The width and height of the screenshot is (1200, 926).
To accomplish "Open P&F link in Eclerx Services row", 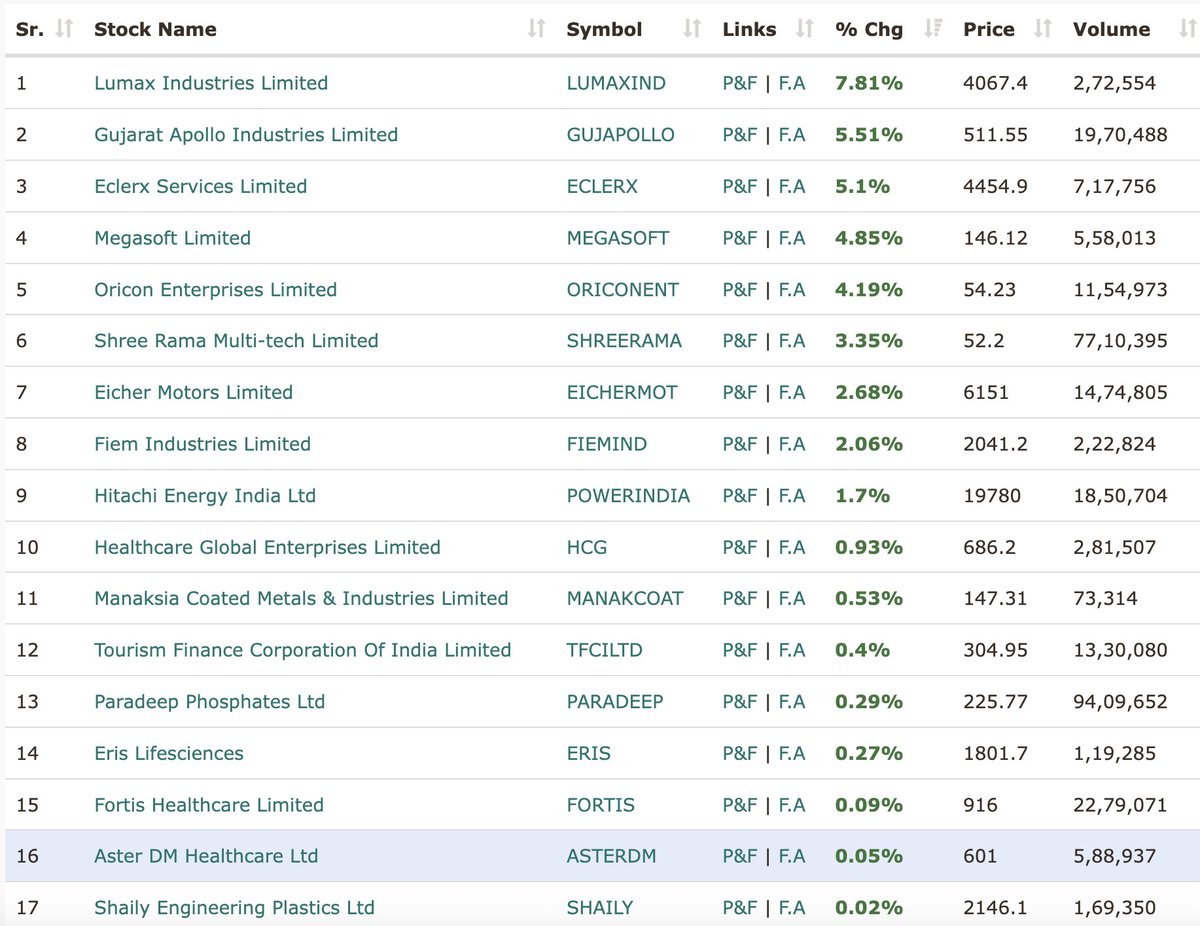I will (x=740, y=187).
